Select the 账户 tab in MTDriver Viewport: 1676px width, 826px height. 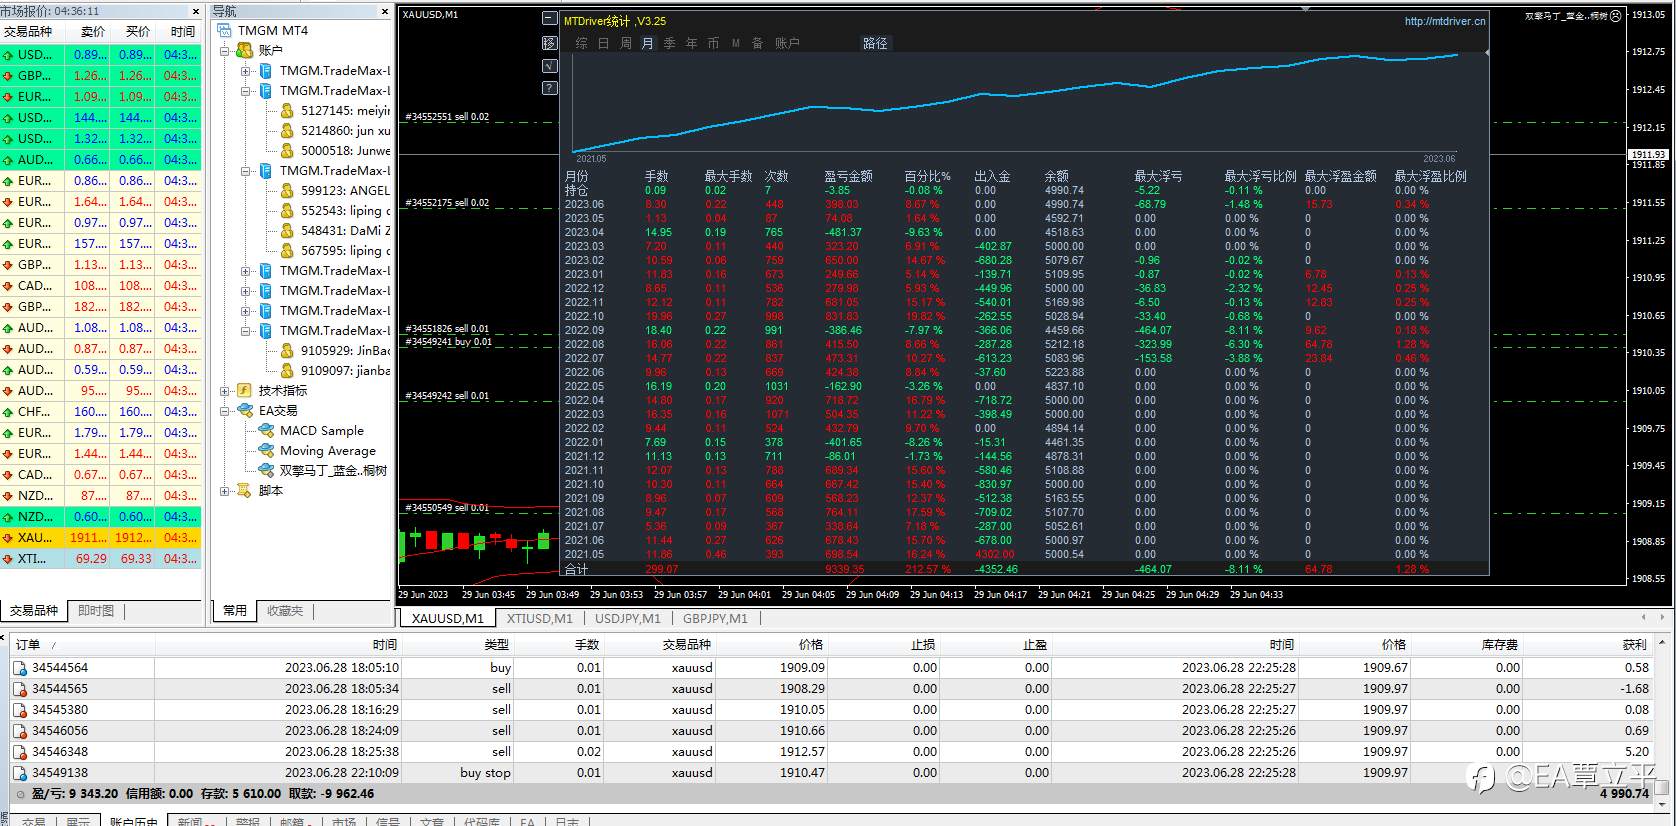(787, 43)
